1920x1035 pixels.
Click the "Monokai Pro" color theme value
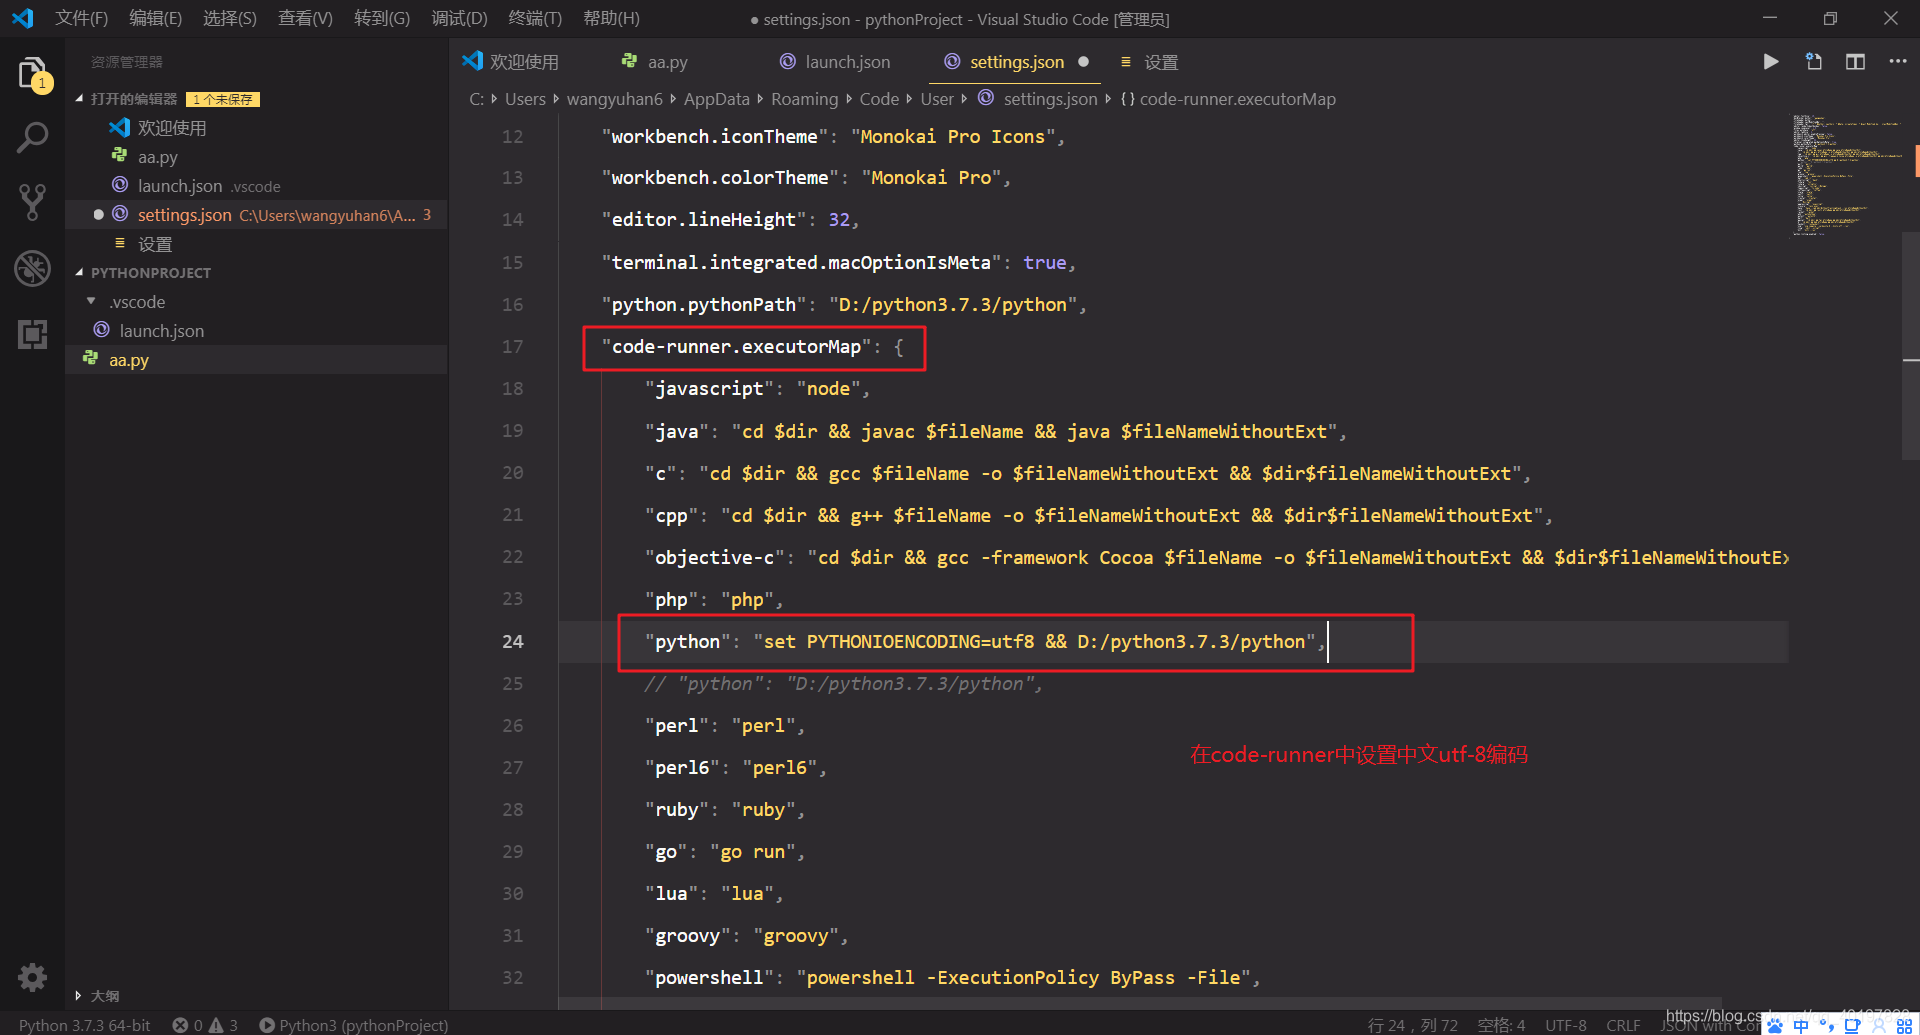[x=931, y=177]
